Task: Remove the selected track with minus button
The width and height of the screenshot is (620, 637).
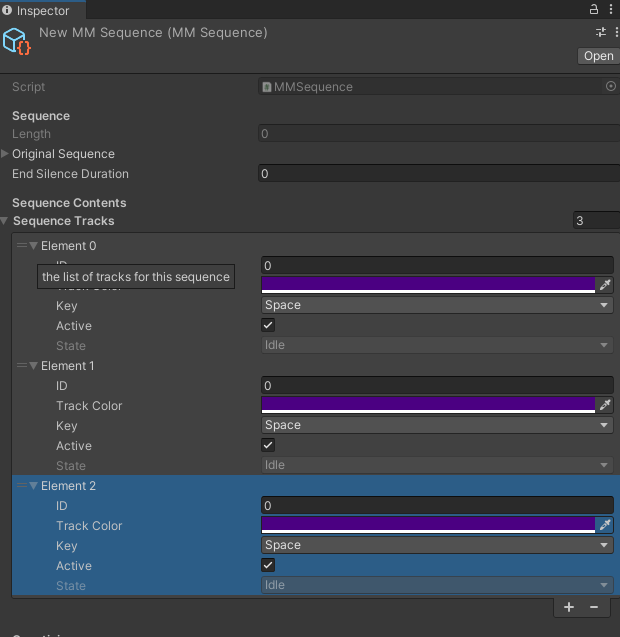Action: click(594, 607)
